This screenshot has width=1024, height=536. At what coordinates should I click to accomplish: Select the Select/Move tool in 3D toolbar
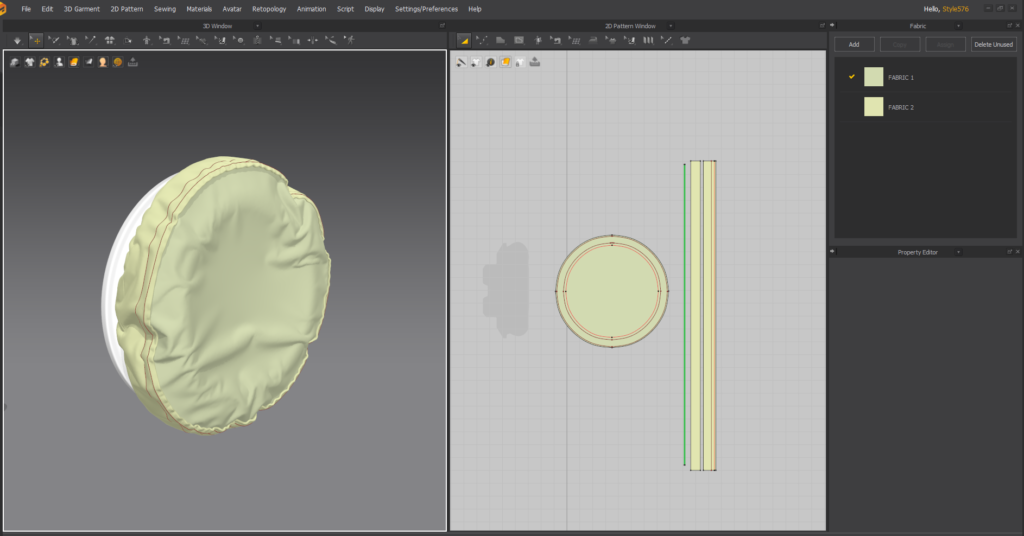pyautogui.click(x=37, y=40)
